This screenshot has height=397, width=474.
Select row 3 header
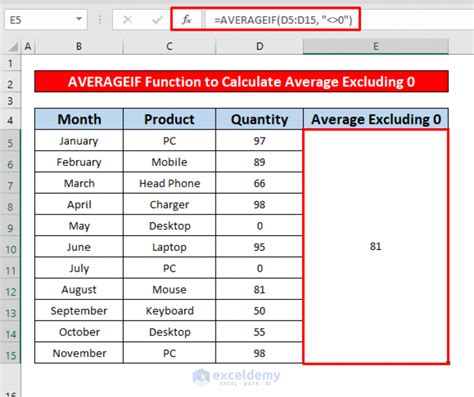(x=10, y=100)
